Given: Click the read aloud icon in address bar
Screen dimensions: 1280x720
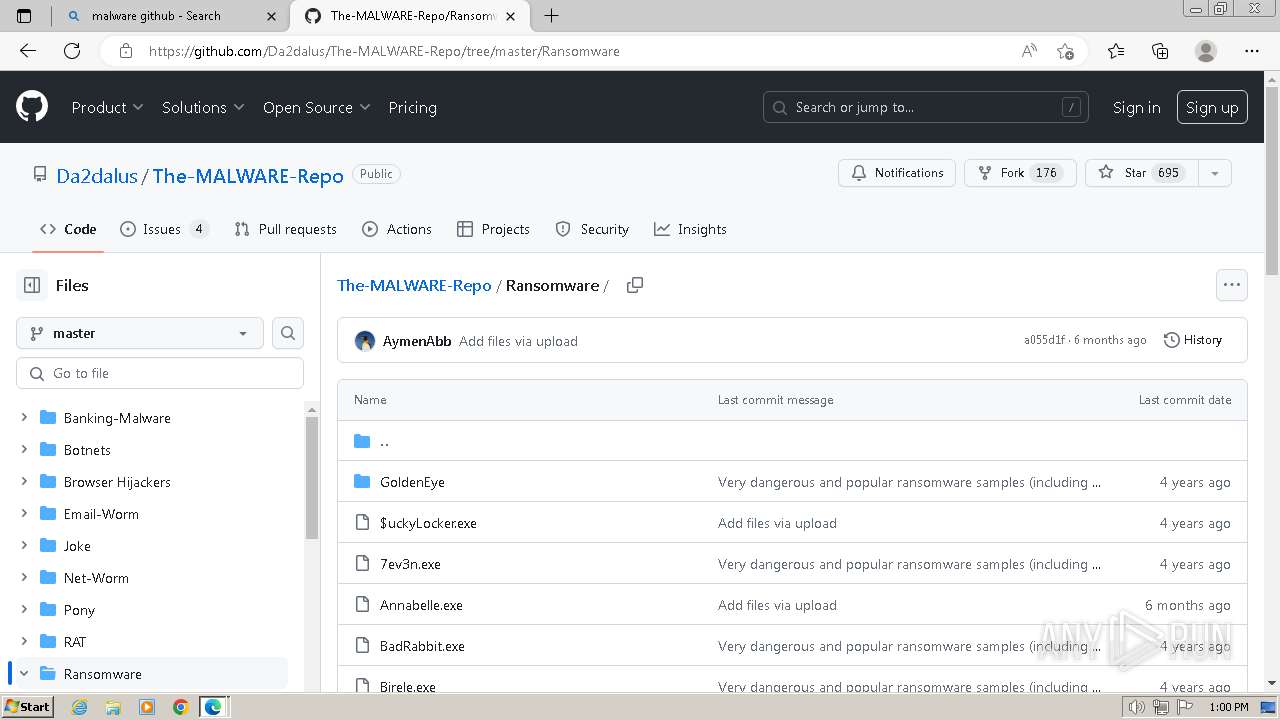Looking at the screenshot, I should click(x=1029, y=51).
